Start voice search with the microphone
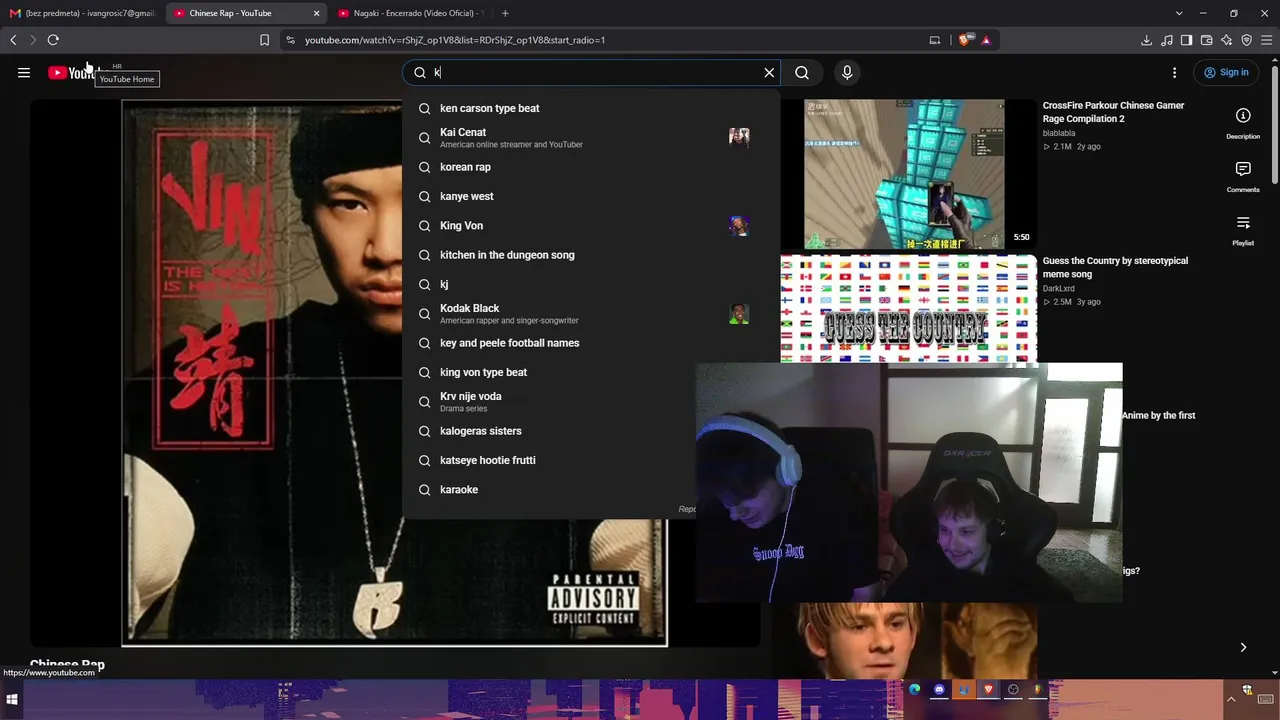 (x=847, y=72)
